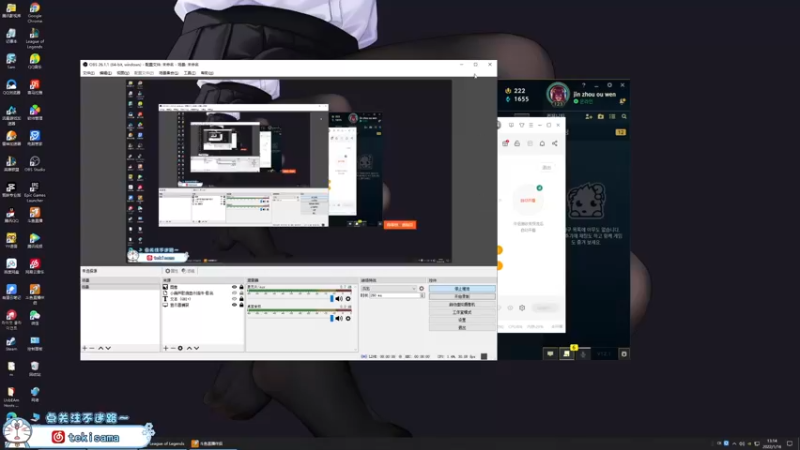The image size is (800, 450).
Task: Open source properties gear in Sources toolbar
Action: [180, 348]
